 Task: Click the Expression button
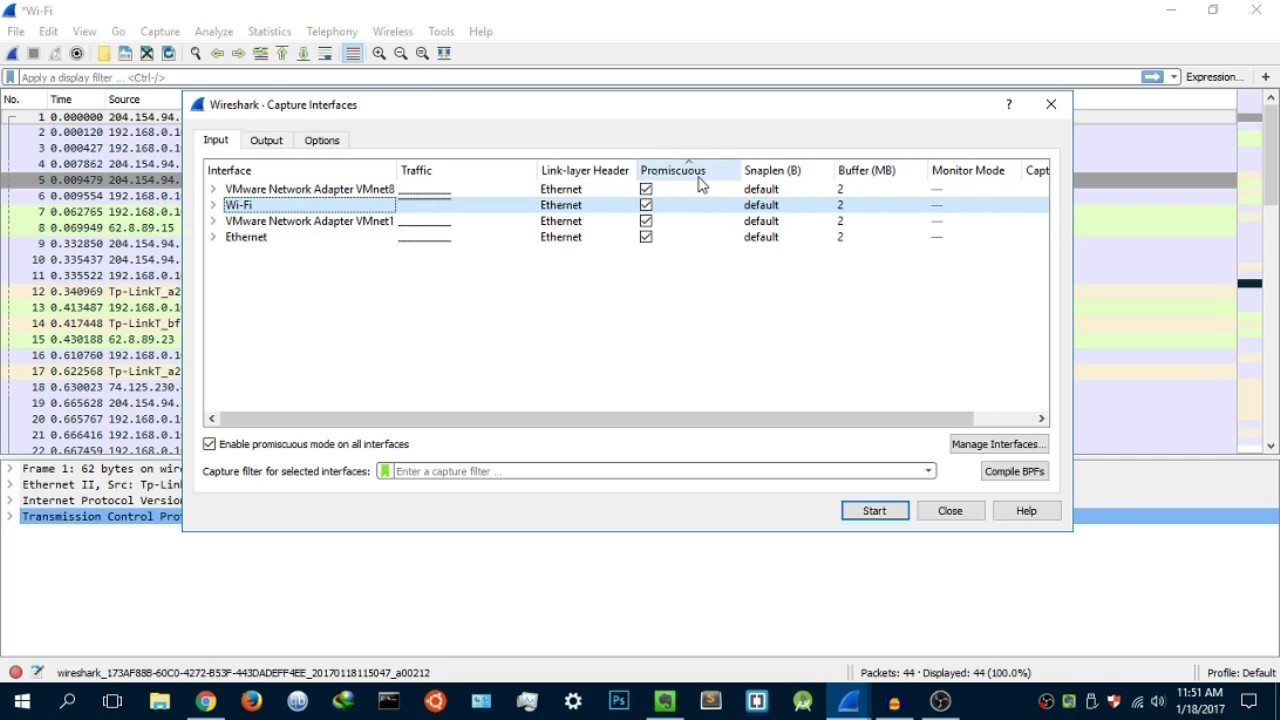(x=1215, y=77)
